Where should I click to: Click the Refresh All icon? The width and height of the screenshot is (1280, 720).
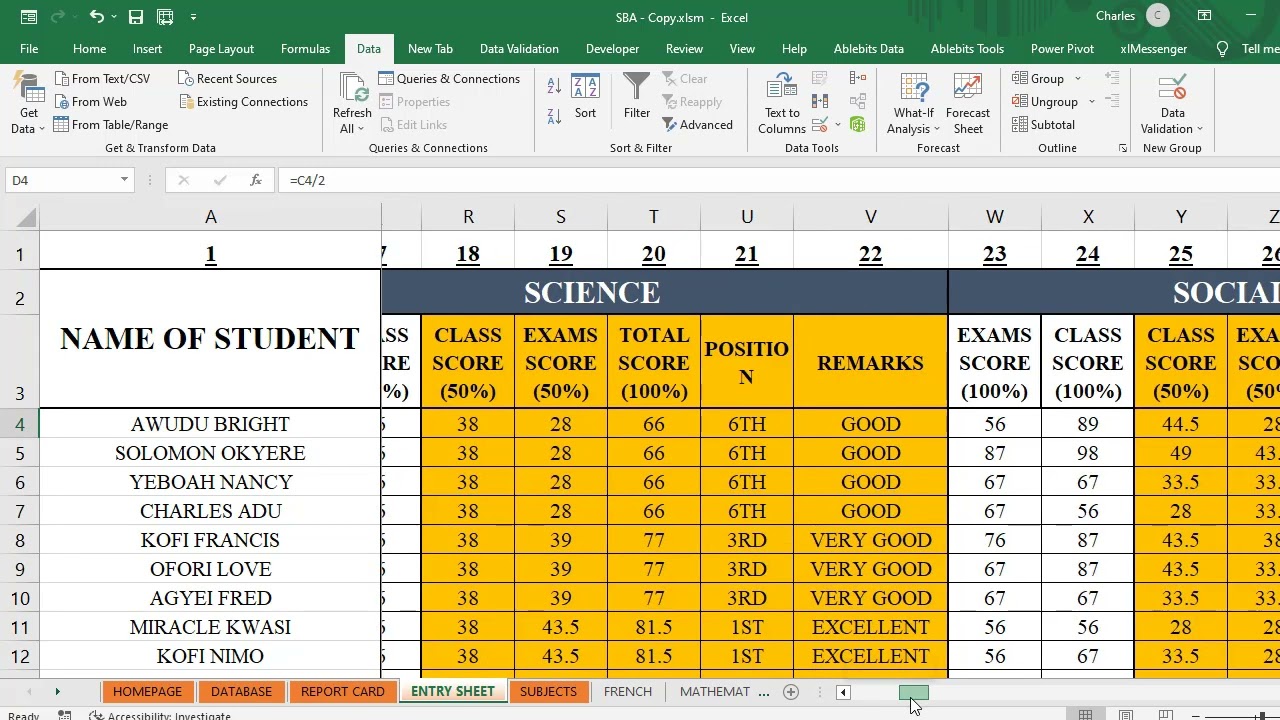click(x=352, y=88)
